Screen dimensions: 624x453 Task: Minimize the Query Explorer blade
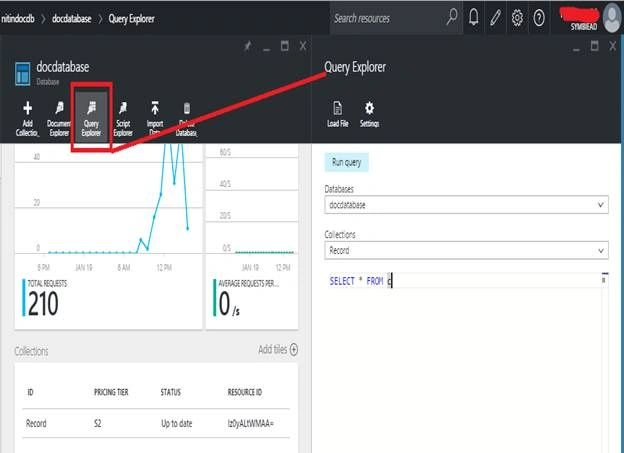pyautogui.click(x=576, y=48)
